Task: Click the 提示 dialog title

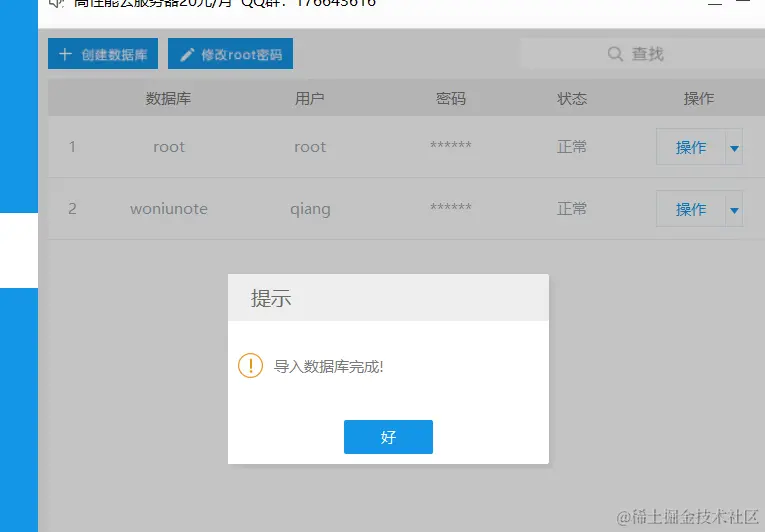Action: 271,298
